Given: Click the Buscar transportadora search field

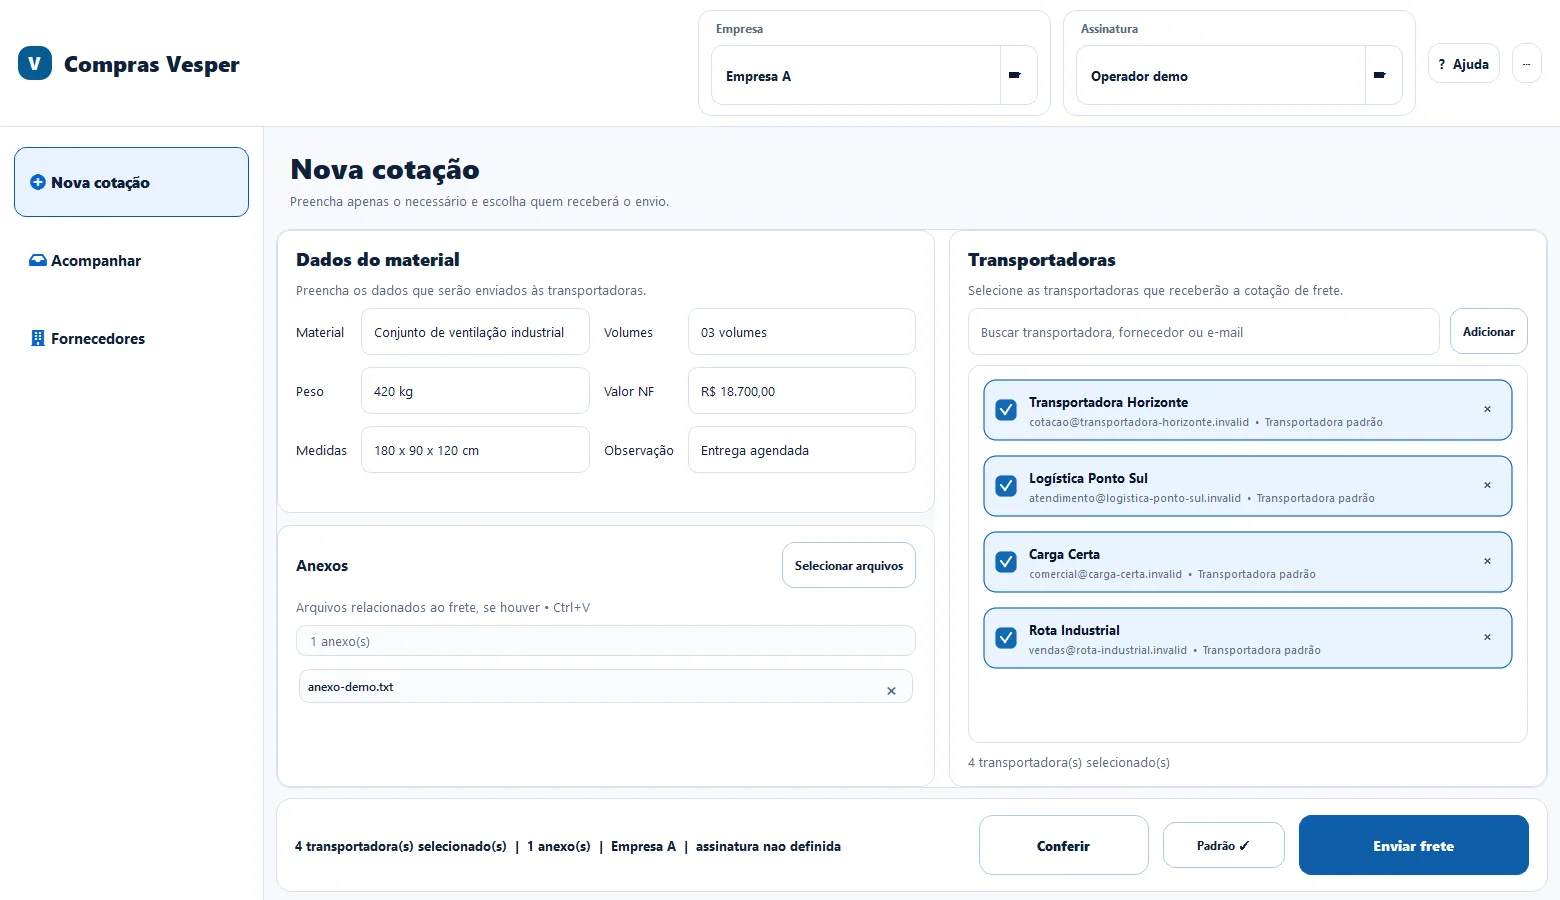Looking at the screenshot, I should (x=1204, y=332).
